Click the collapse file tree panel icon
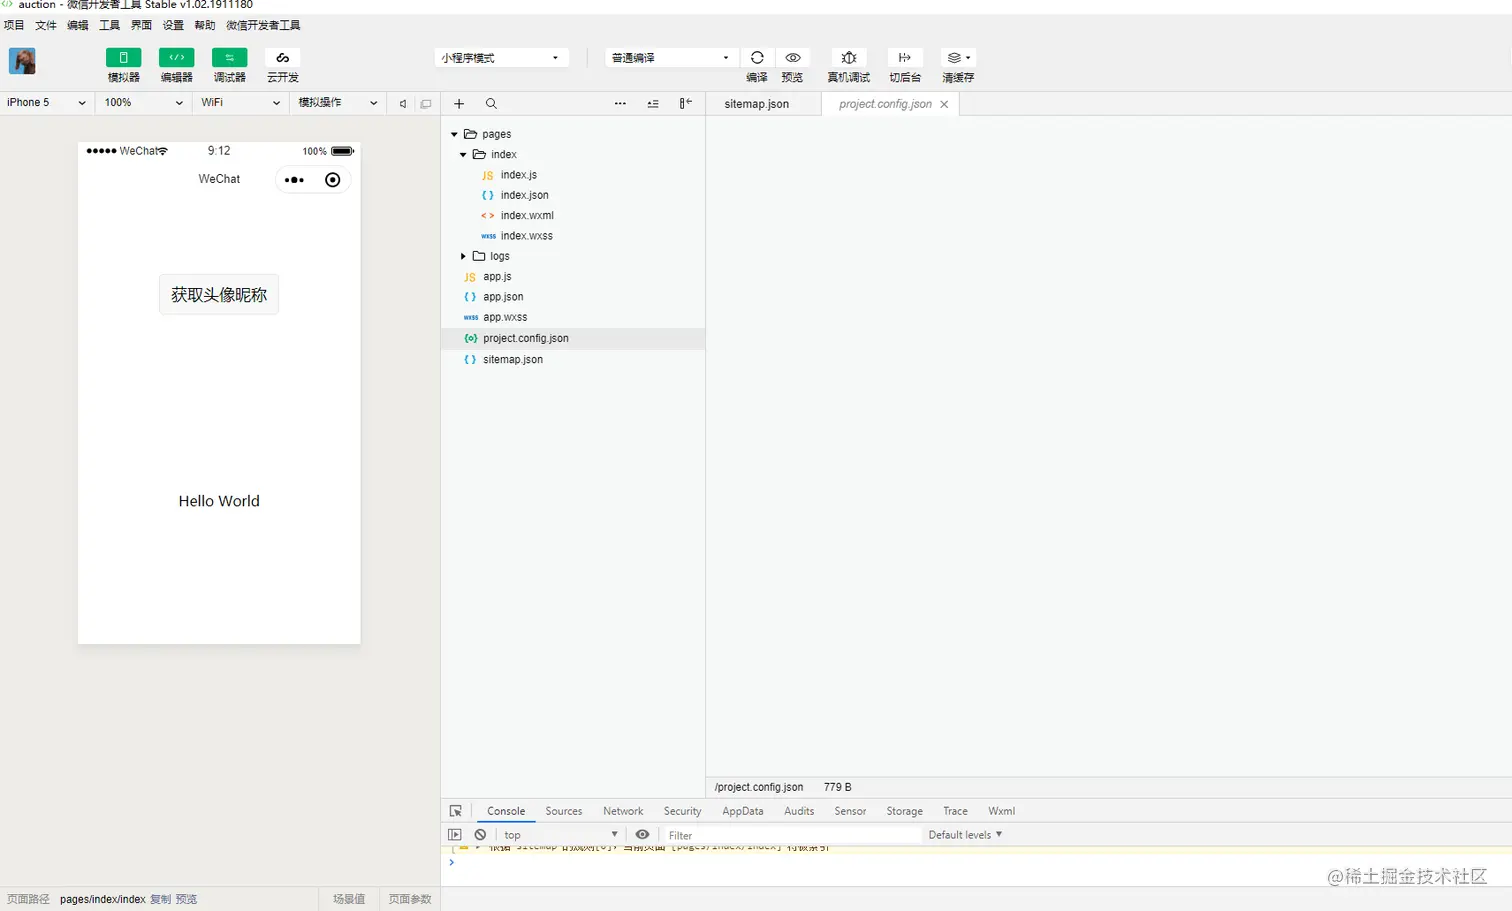 pos(686,103)
